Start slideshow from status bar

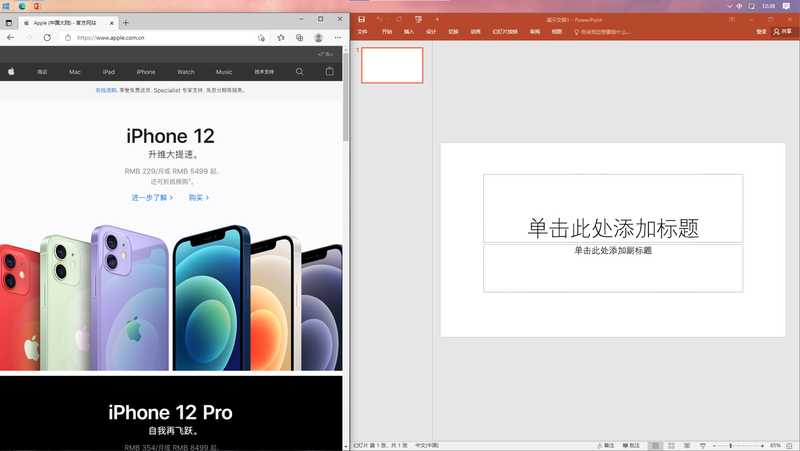click(x=703, y=445)
